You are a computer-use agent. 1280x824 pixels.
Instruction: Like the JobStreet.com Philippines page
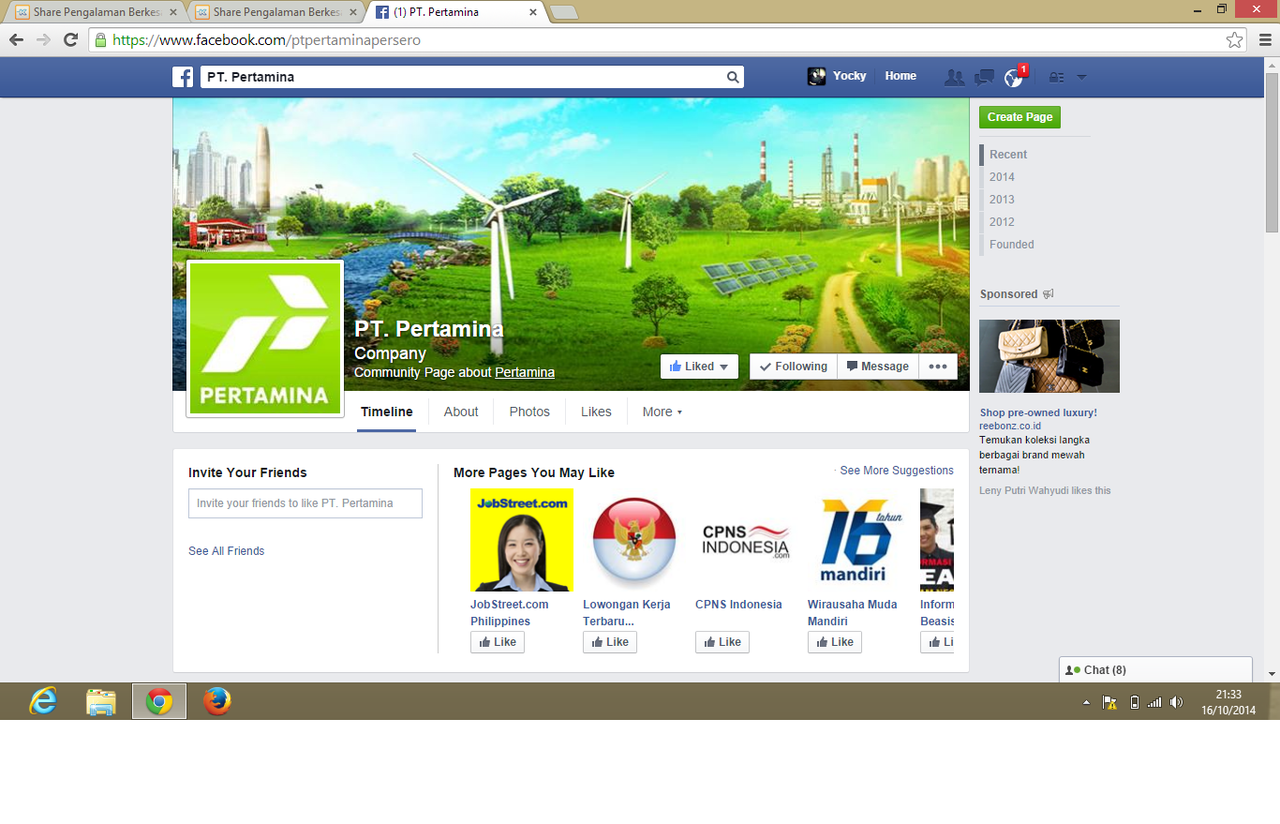[x=497, y=642]
